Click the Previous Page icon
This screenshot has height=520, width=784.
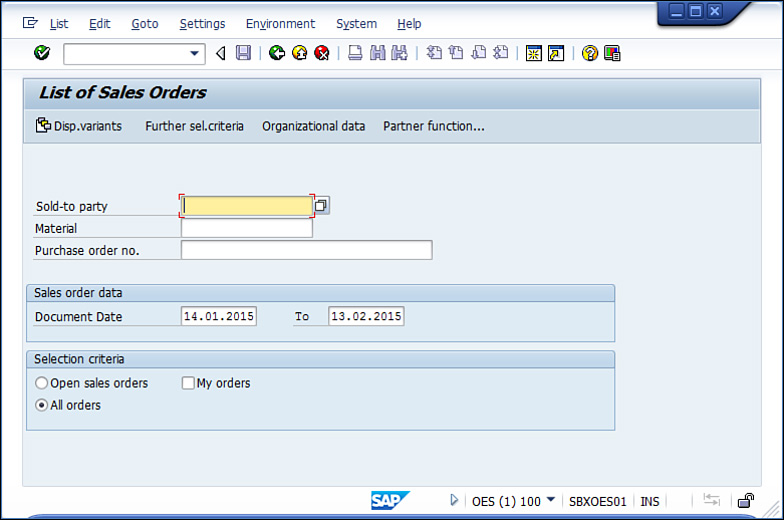tap(456, 52)
